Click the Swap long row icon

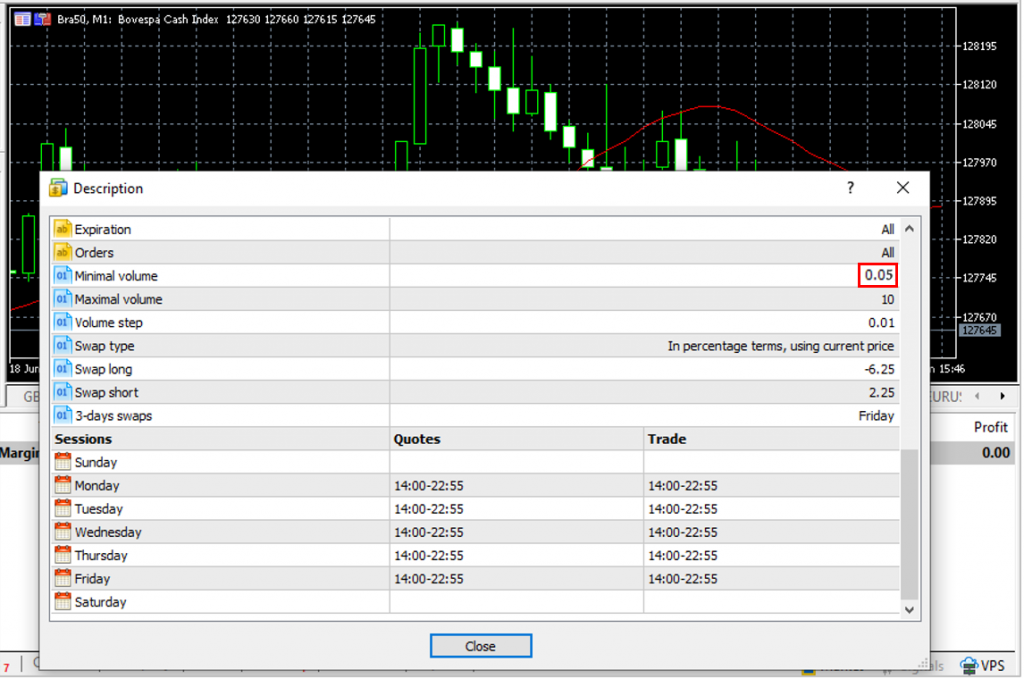(x=63, y=369)
